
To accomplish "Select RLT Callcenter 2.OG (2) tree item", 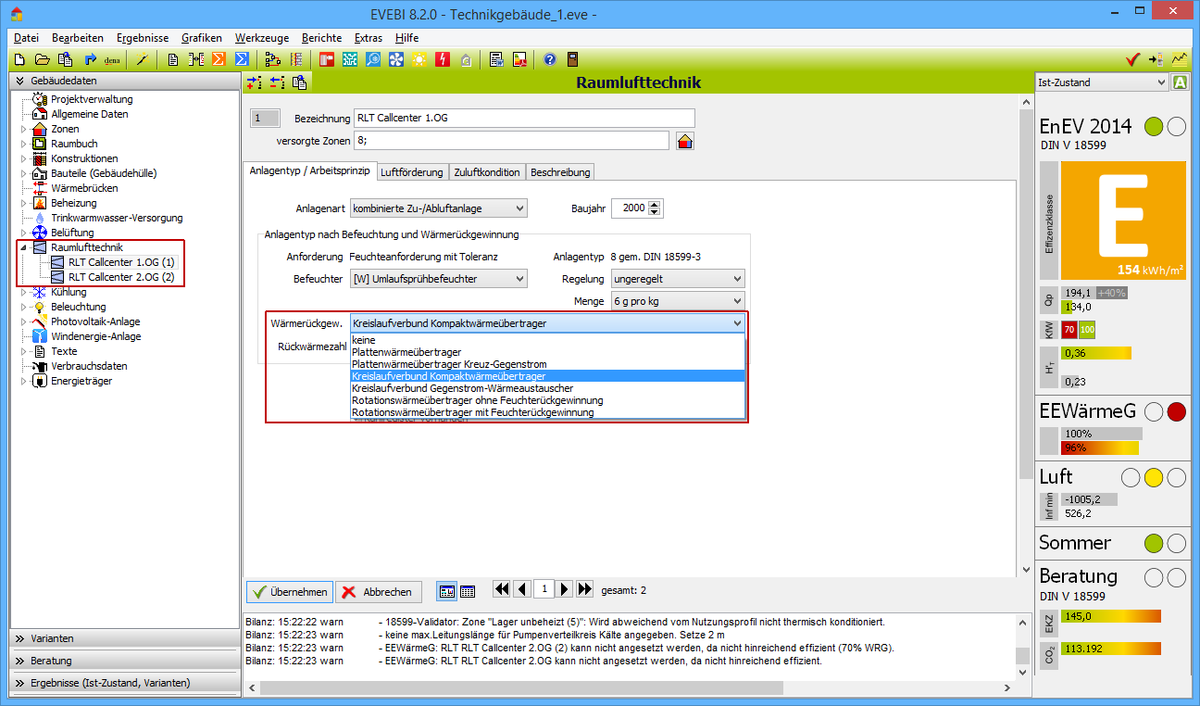I will click(x=120, y=277).
